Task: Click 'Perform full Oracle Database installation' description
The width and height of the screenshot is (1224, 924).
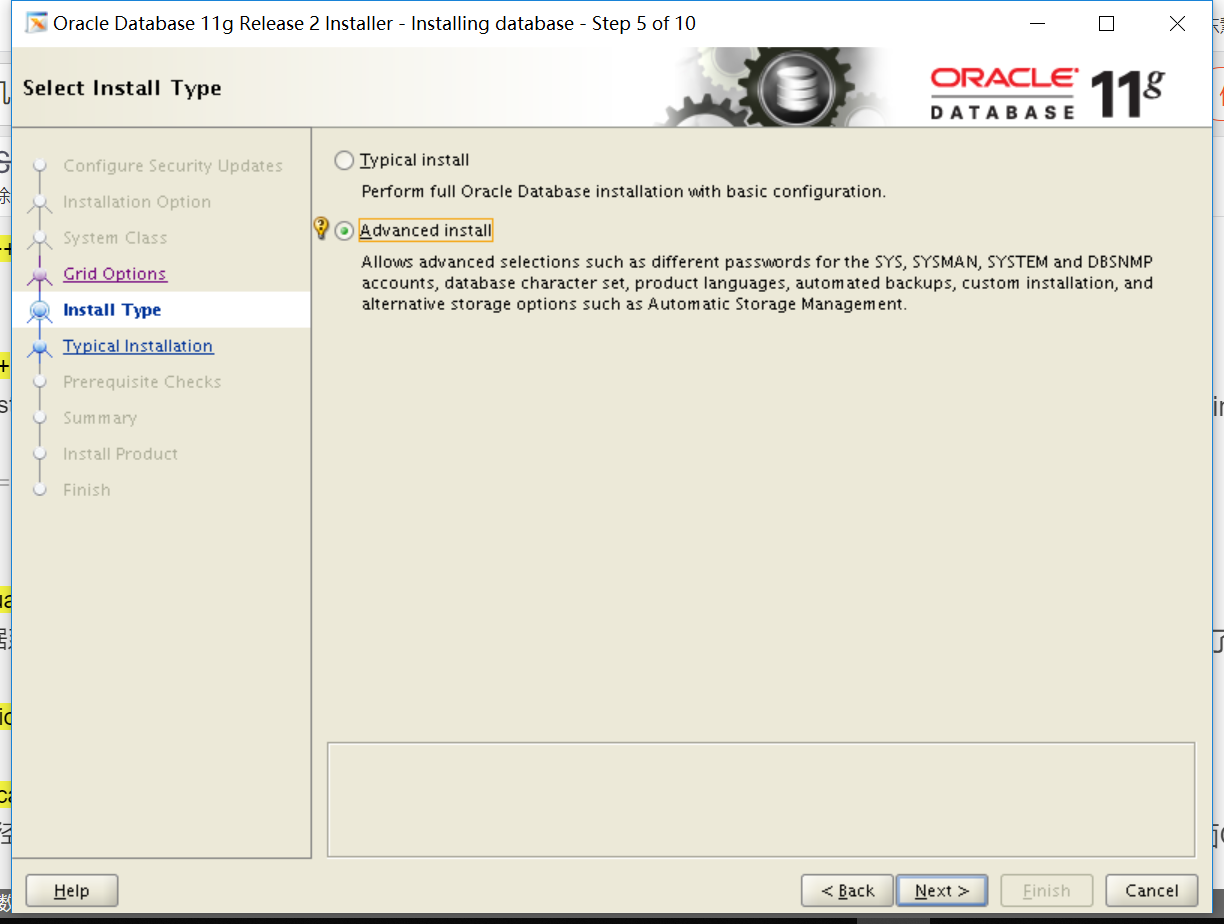Action: 623,191
